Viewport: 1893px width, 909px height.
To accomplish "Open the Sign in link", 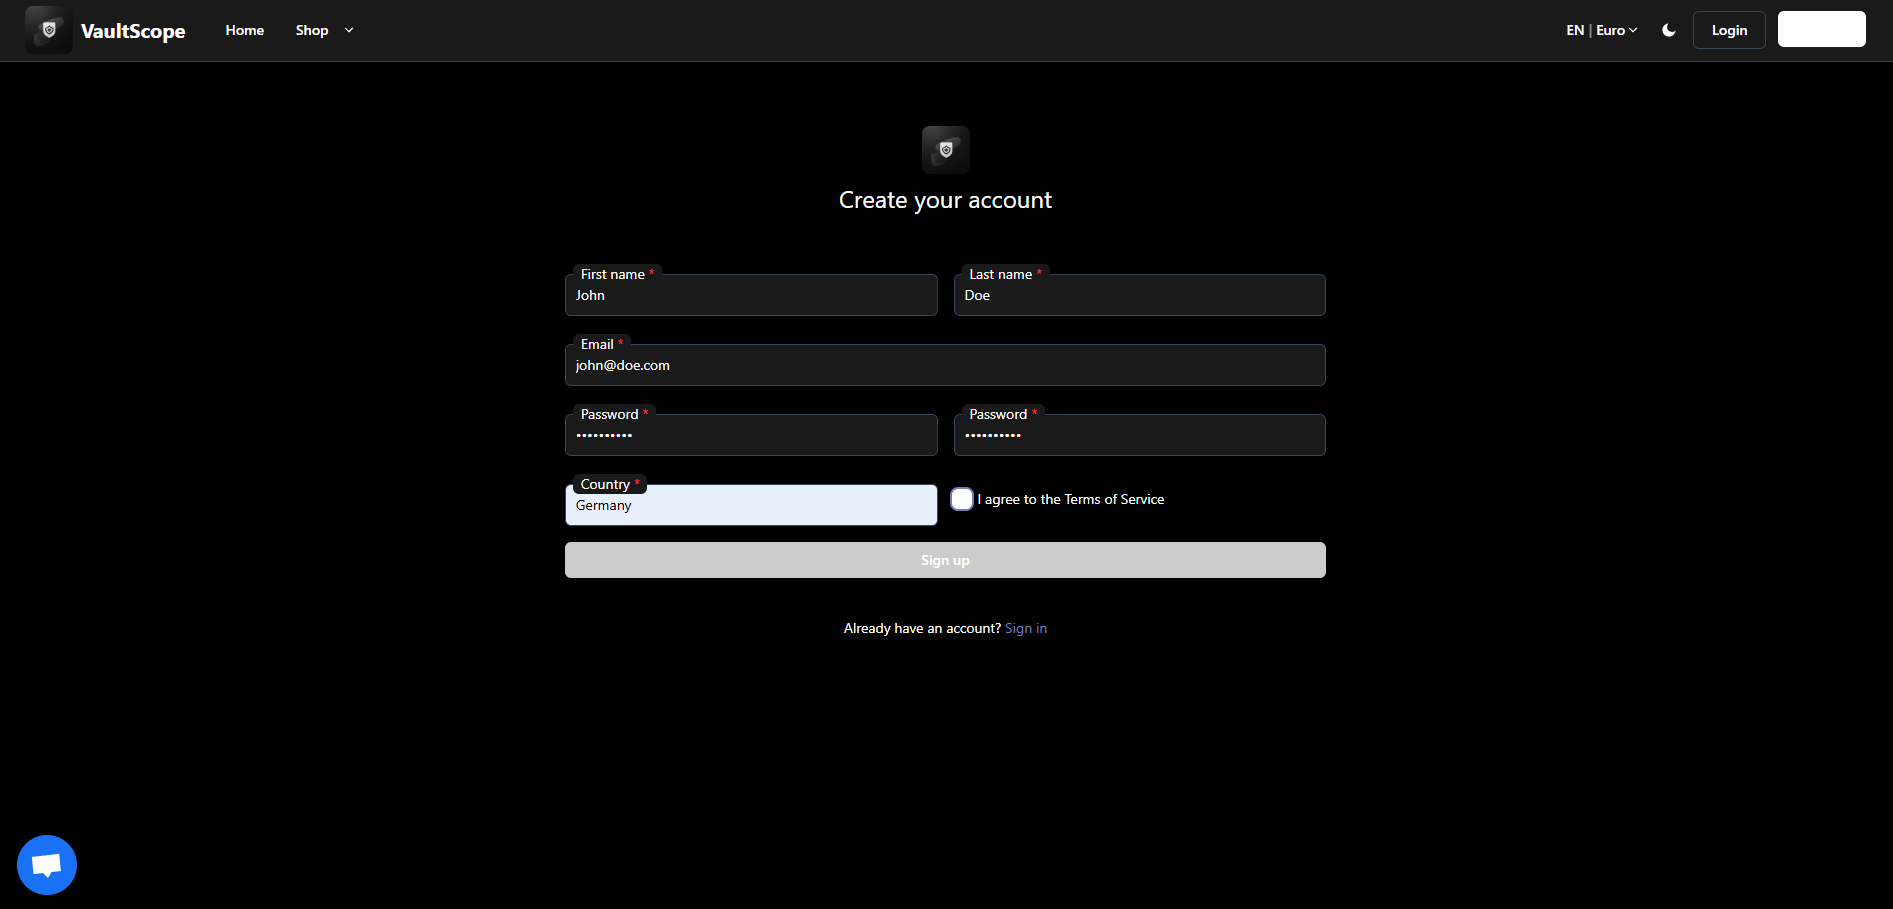I will tap(1025, 627).
